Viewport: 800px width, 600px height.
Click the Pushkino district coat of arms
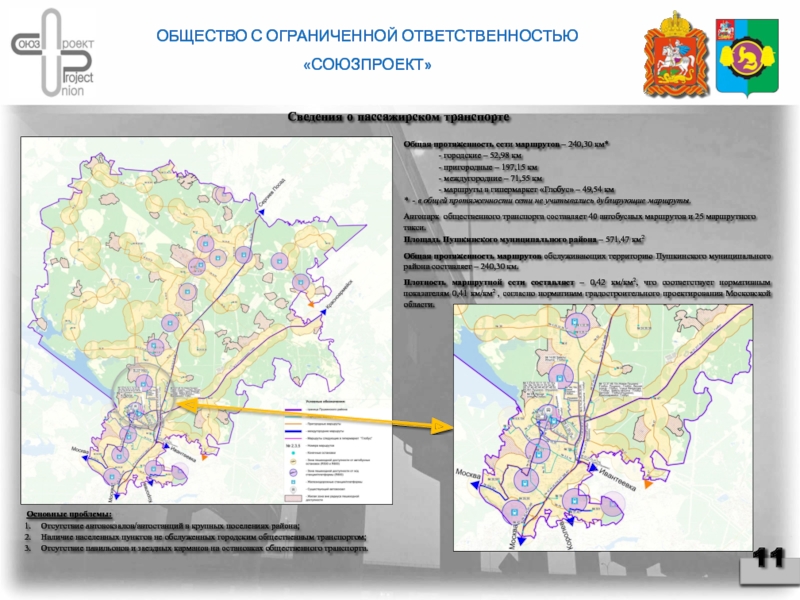point(747,57)
